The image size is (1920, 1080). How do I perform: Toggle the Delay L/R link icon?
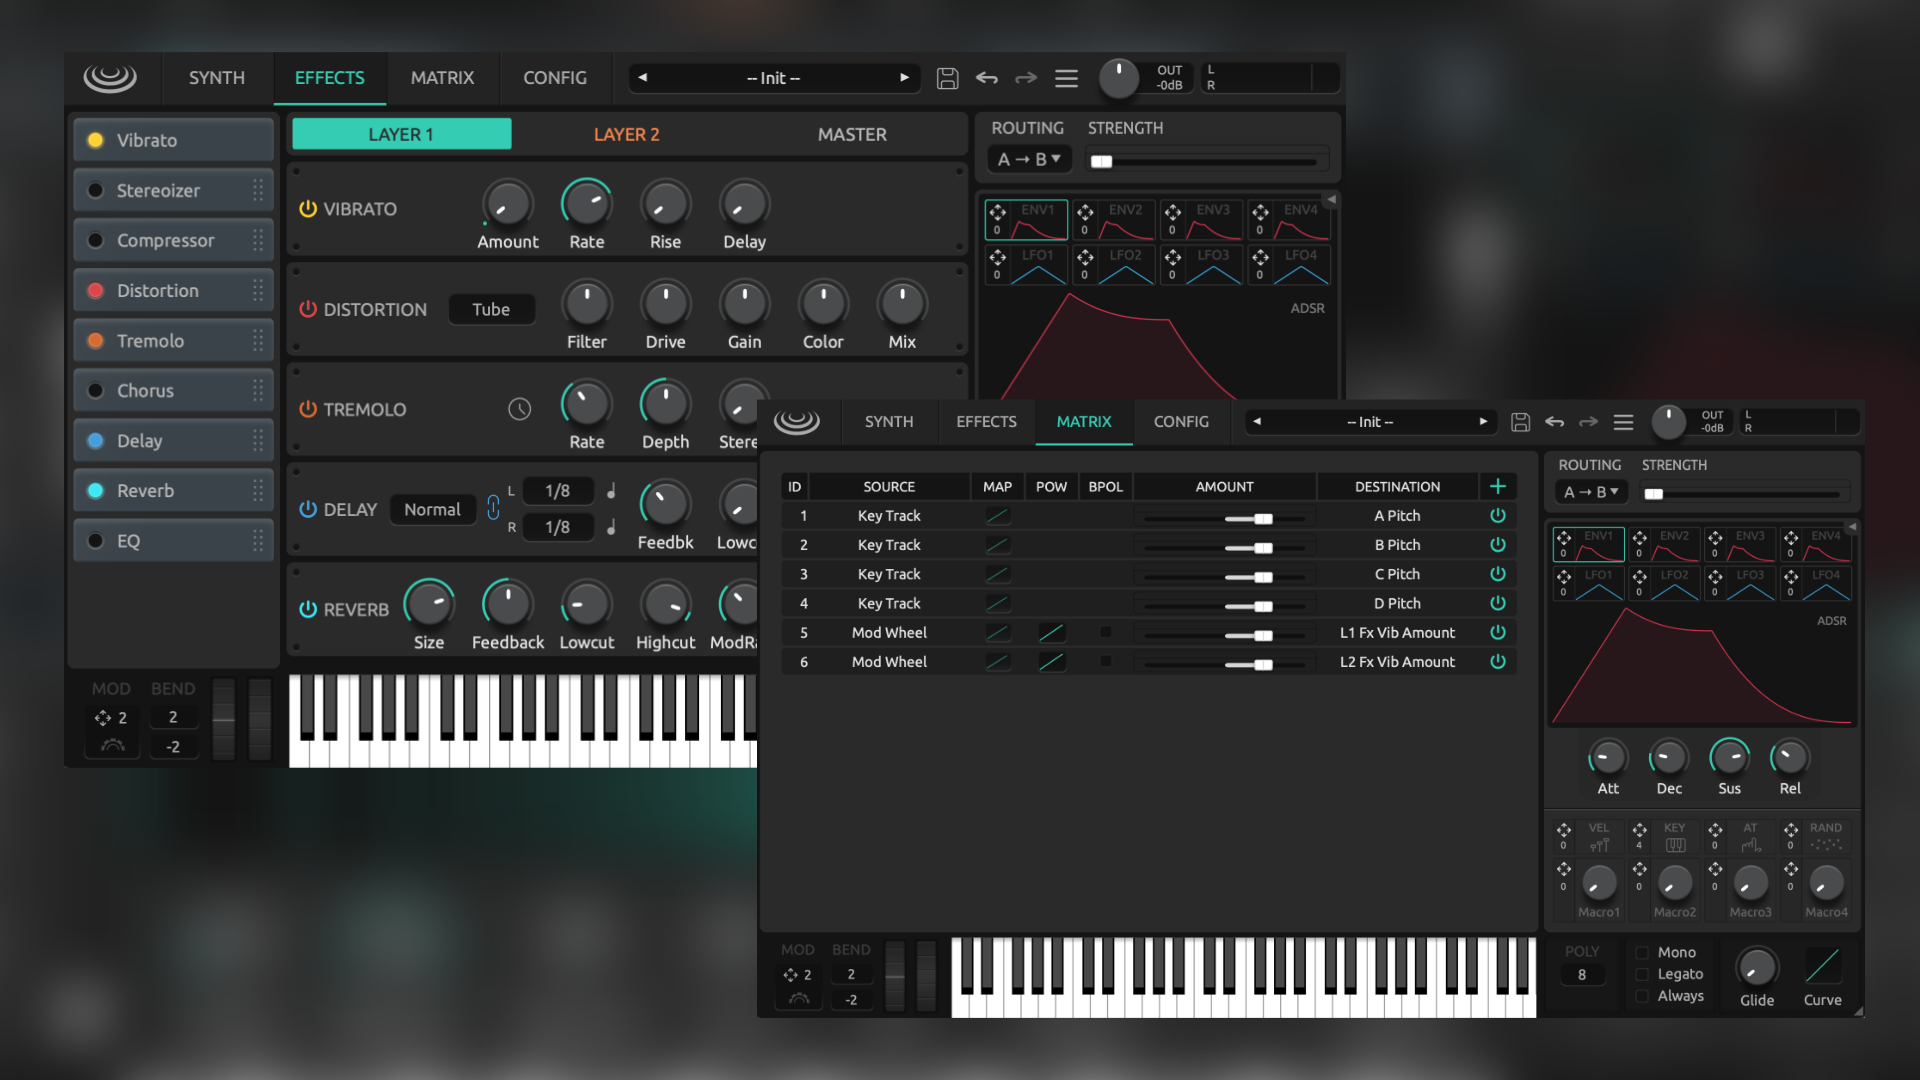pyautogui.click(x=493, y=508)
